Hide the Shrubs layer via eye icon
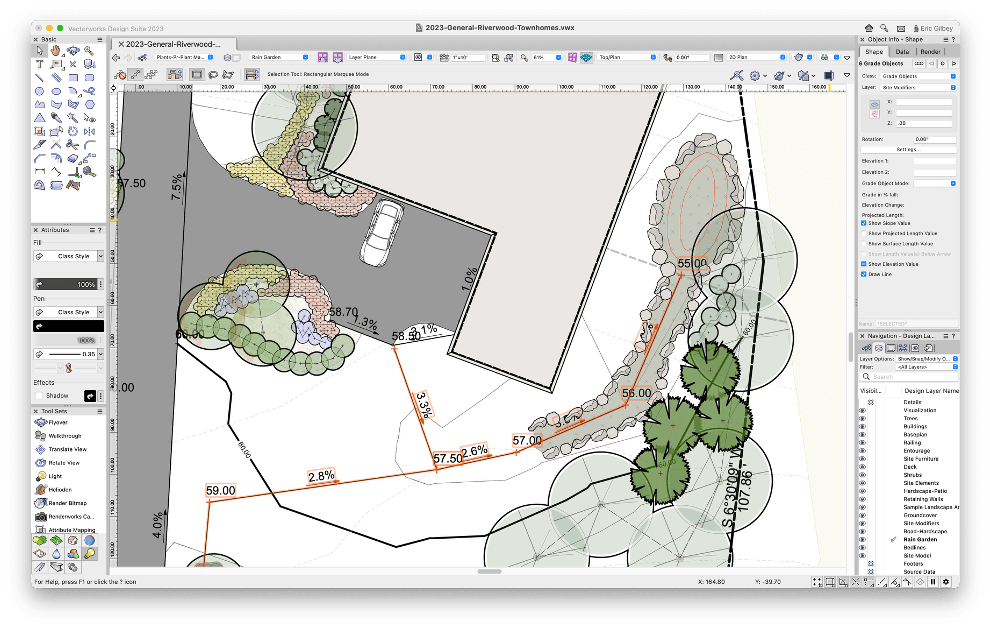 tap(863, 475)
